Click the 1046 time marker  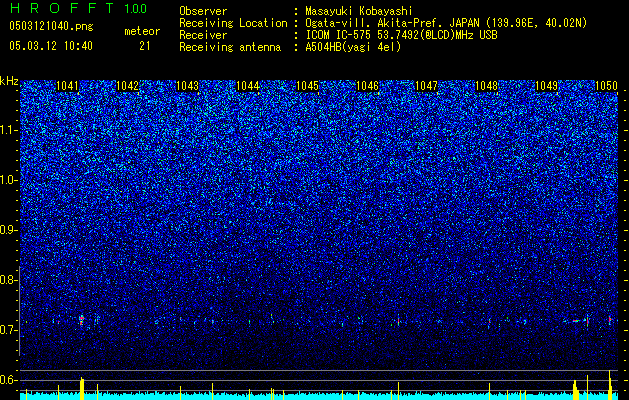367,86
